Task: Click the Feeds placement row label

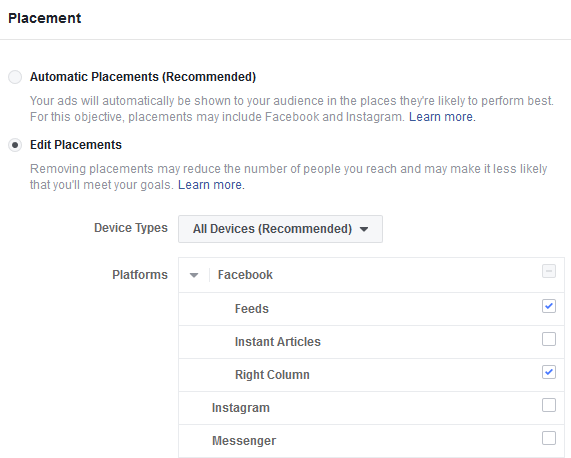Action: point(252,309)
